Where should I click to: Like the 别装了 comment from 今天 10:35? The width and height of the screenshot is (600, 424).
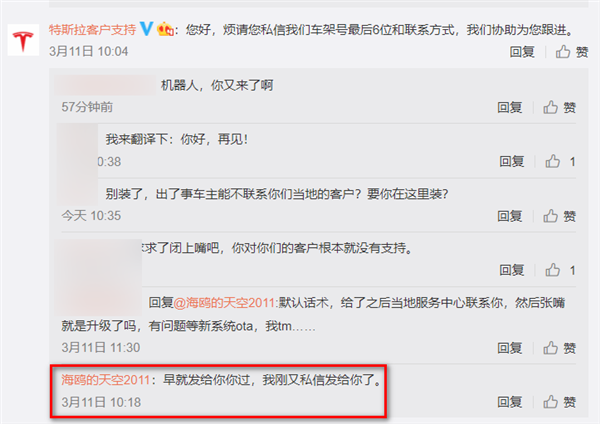[559, 216]
